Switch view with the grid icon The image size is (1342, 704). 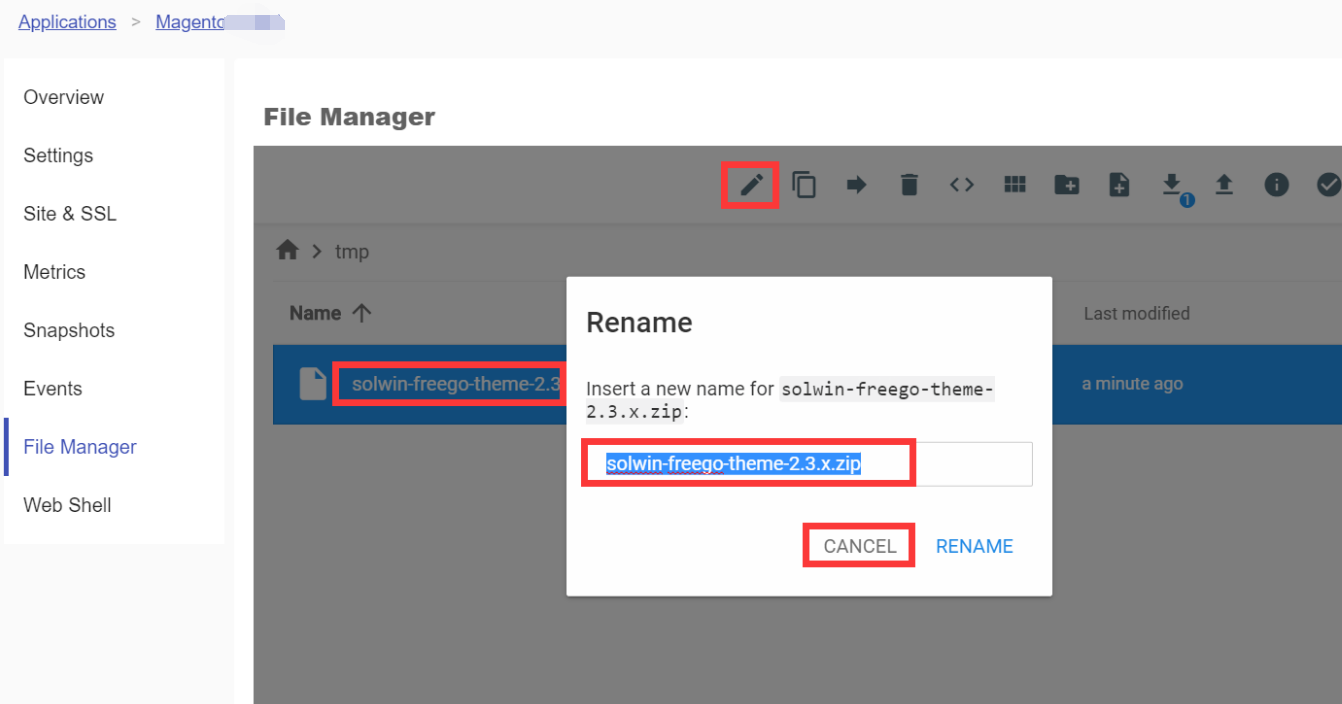pyautogui.click(x=1015, y=185)
